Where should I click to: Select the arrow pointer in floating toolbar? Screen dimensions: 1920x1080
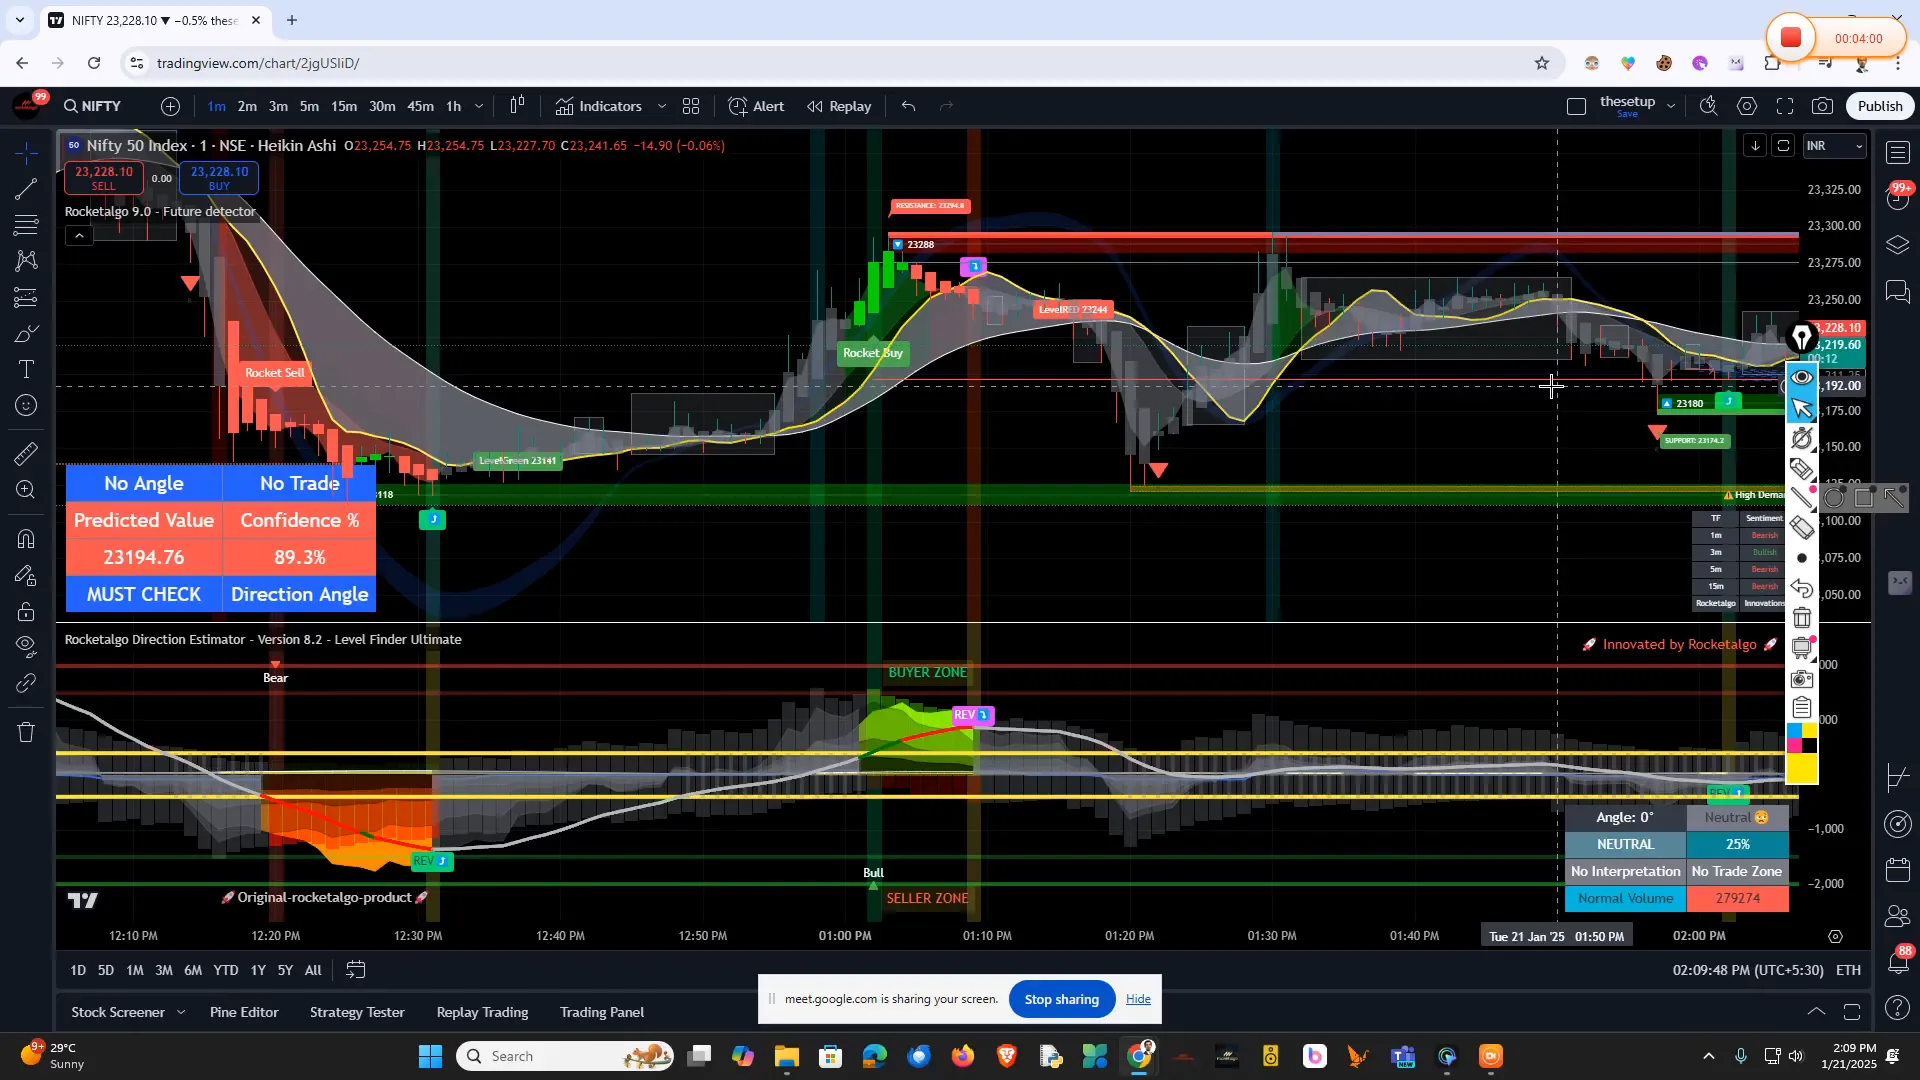(x=1802, y=408)
